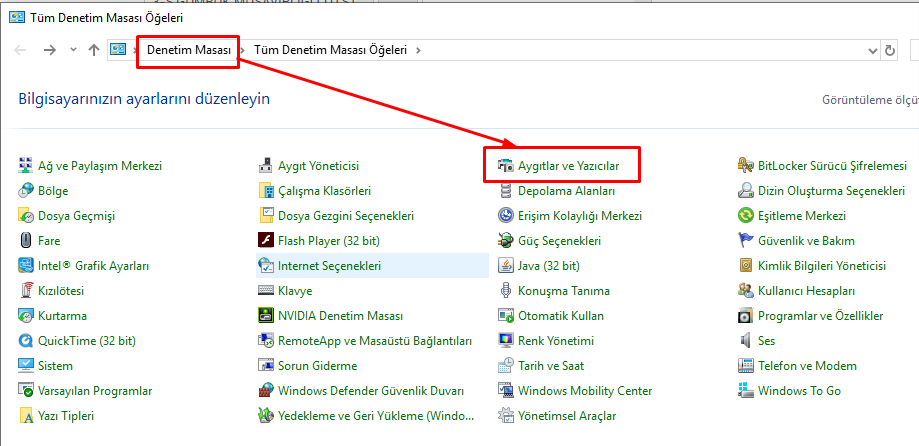Open Kimlik Bilgileri Yöneticisi link
Viewport: 919px width, 446px height.
click(822, 265)
